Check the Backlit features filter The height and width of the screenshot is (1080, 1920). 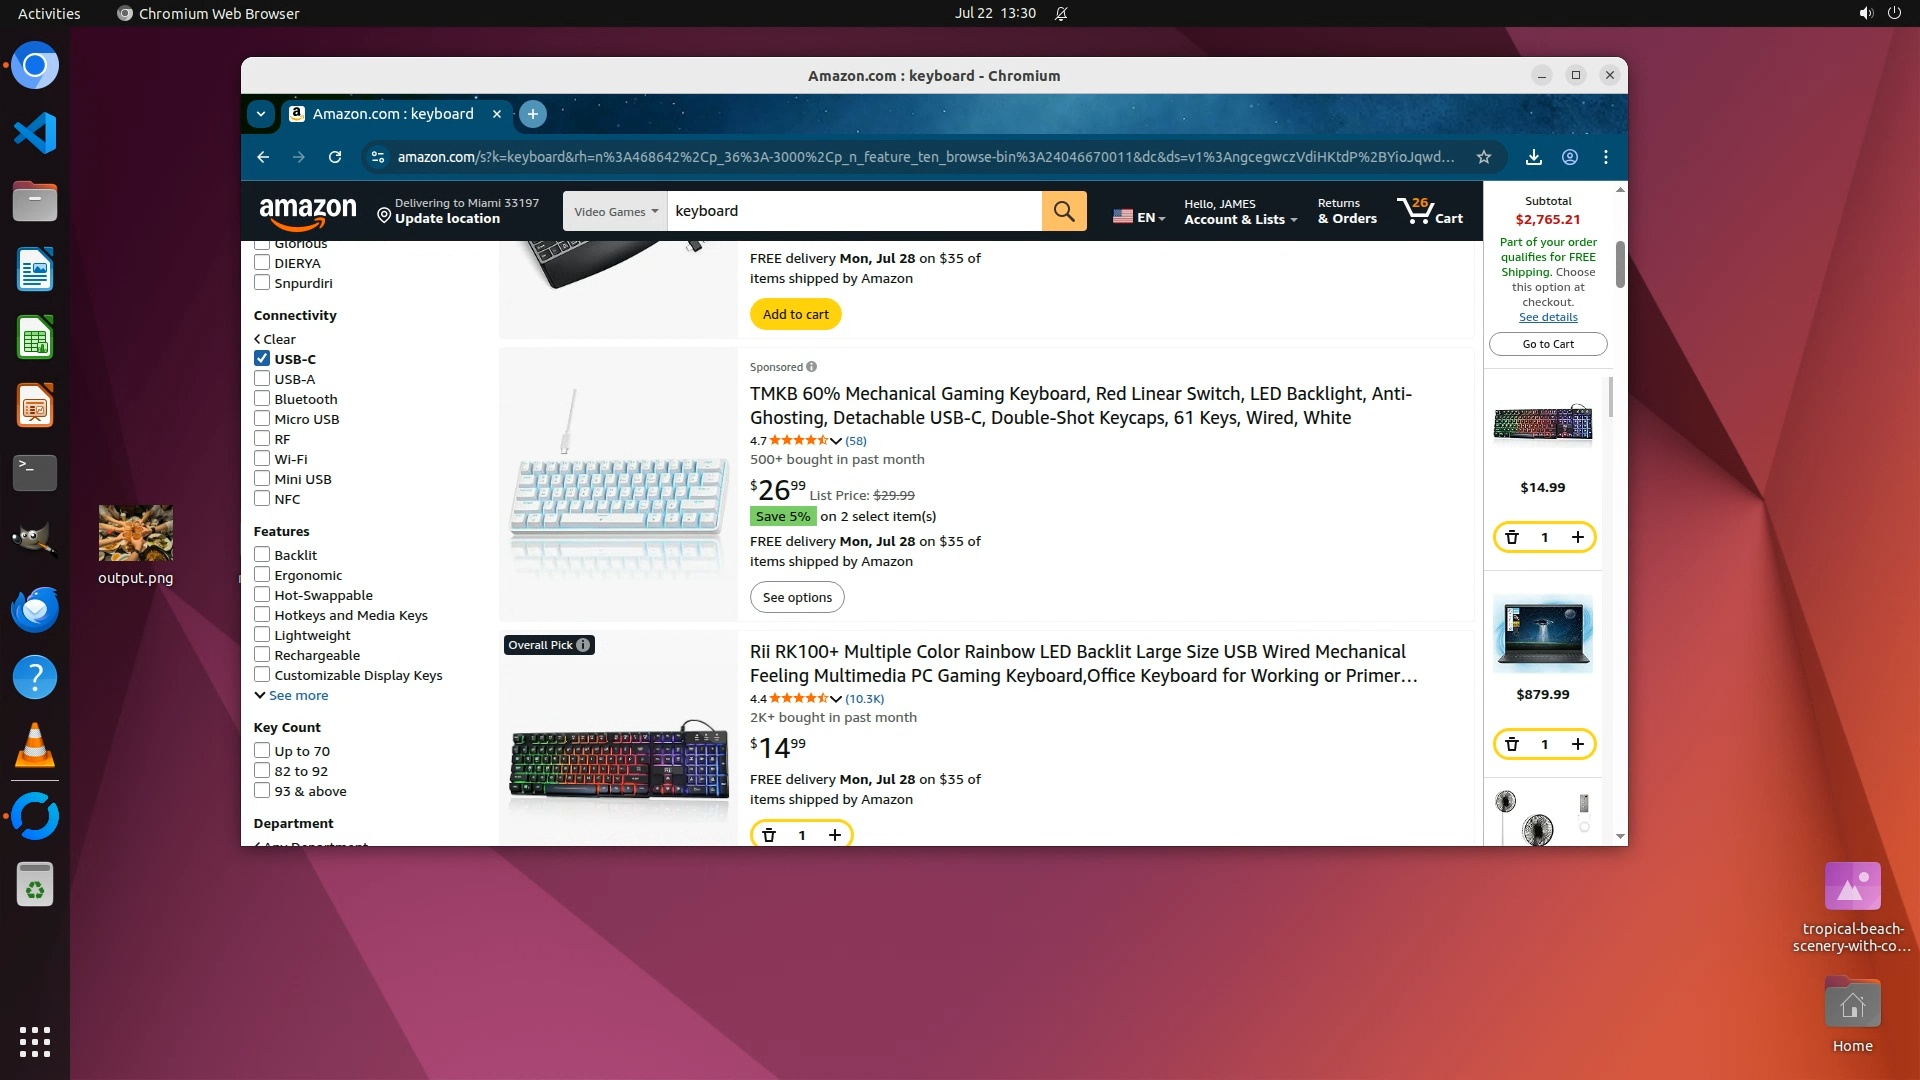tap(262, 554)
